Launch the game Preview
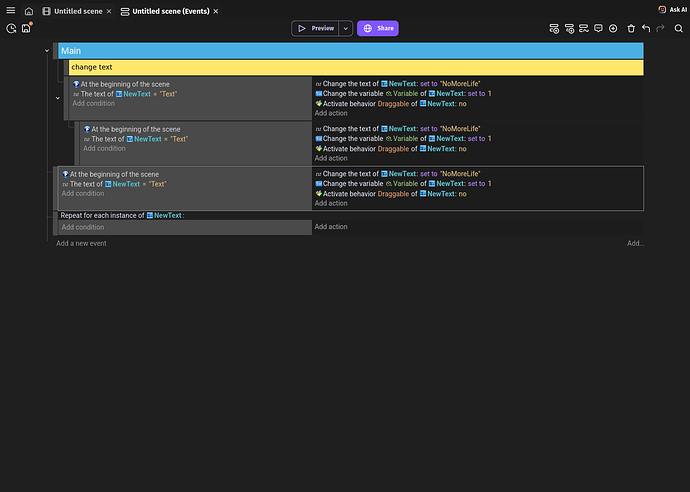 315,28
